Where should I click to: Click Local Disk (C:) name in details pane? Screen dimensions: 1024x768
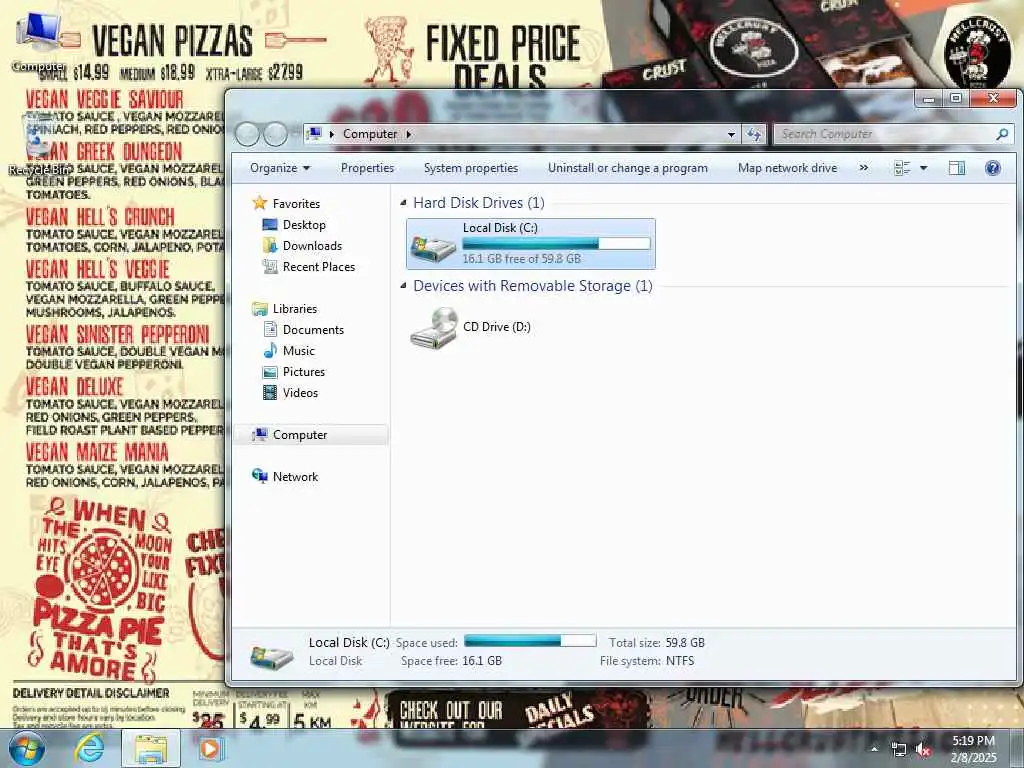[x=349, y=643]
